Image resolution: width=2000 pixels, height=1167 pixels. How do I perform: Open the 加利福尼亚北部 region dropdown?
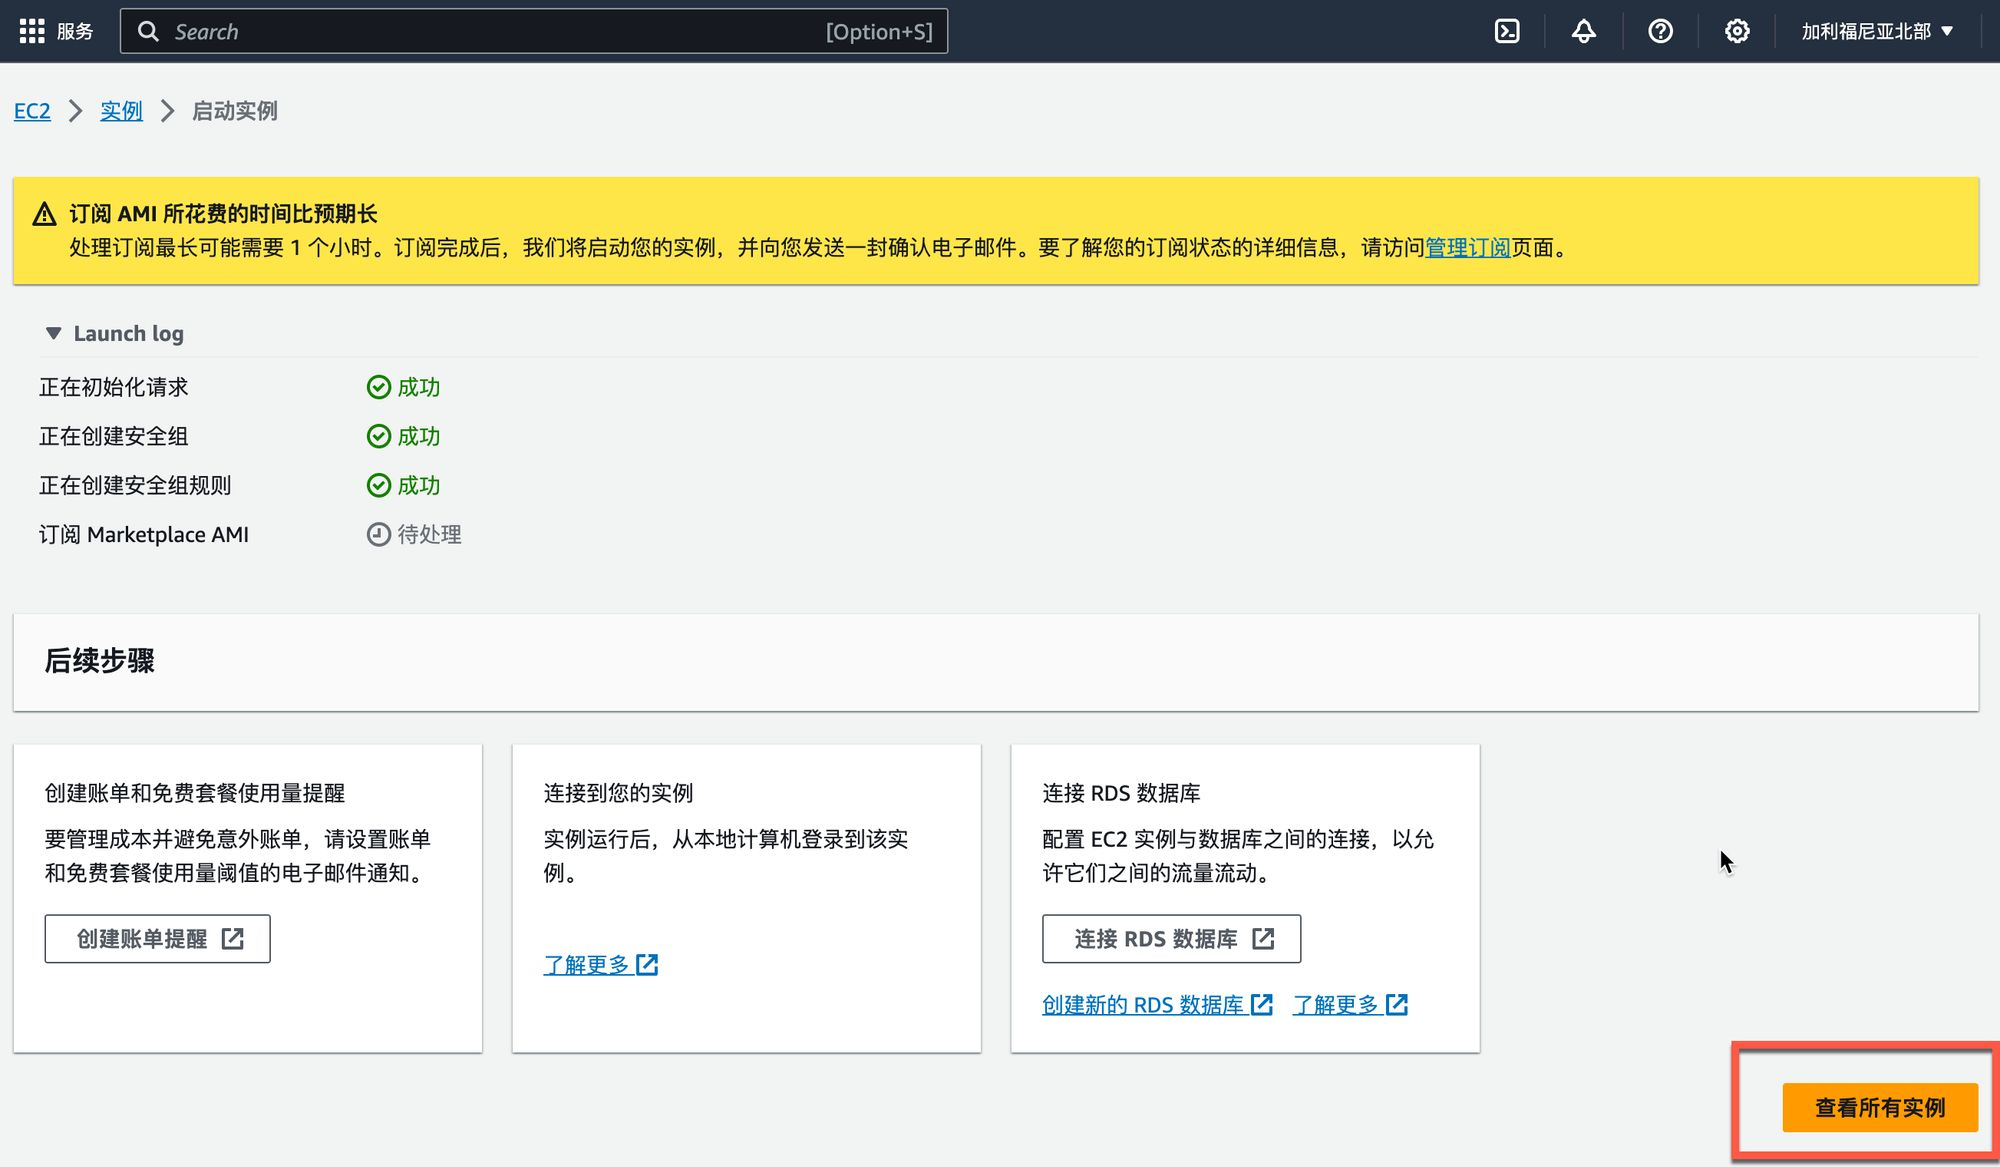[x=1876, y=31]
